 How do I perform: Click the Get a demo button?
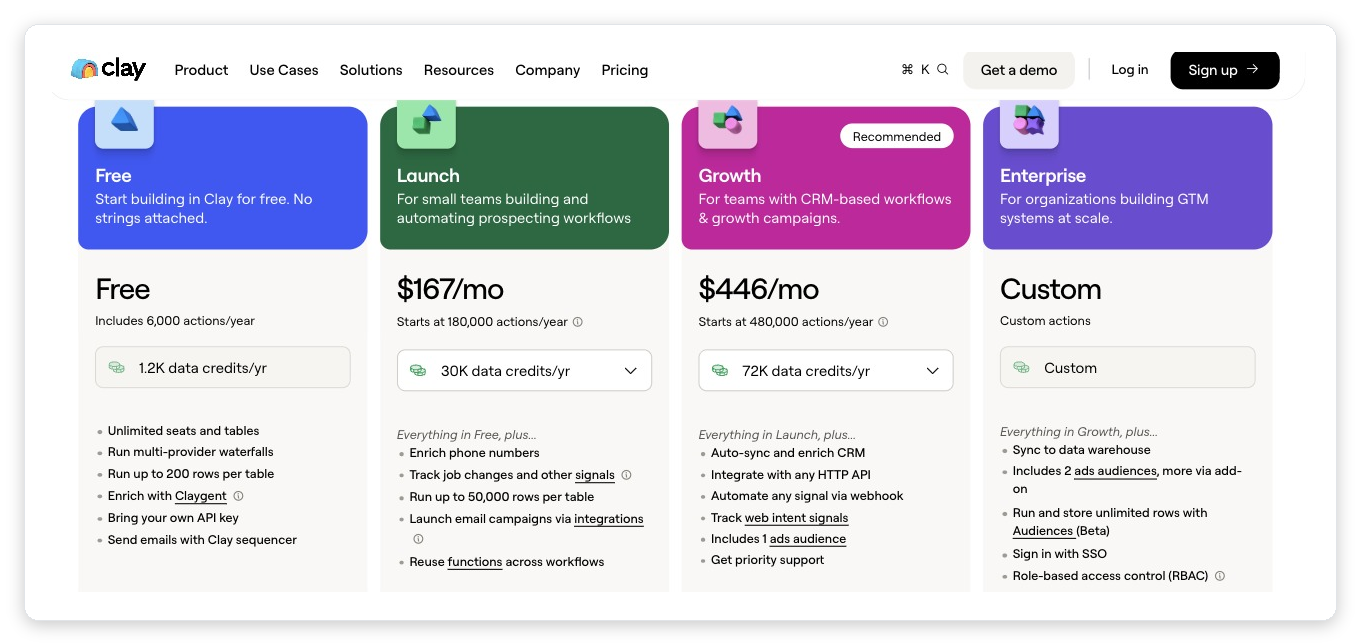[1019, 70]
